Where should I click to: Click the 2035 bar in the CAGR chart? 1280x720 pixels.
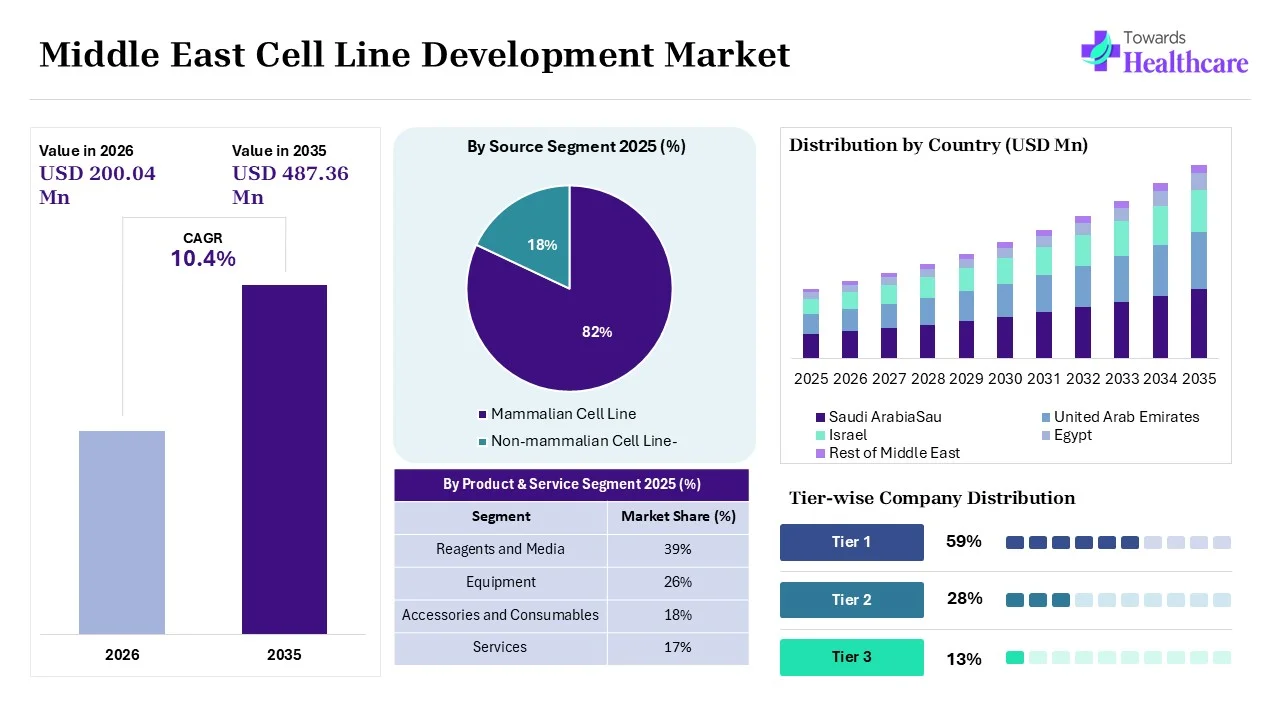[284, 459]
